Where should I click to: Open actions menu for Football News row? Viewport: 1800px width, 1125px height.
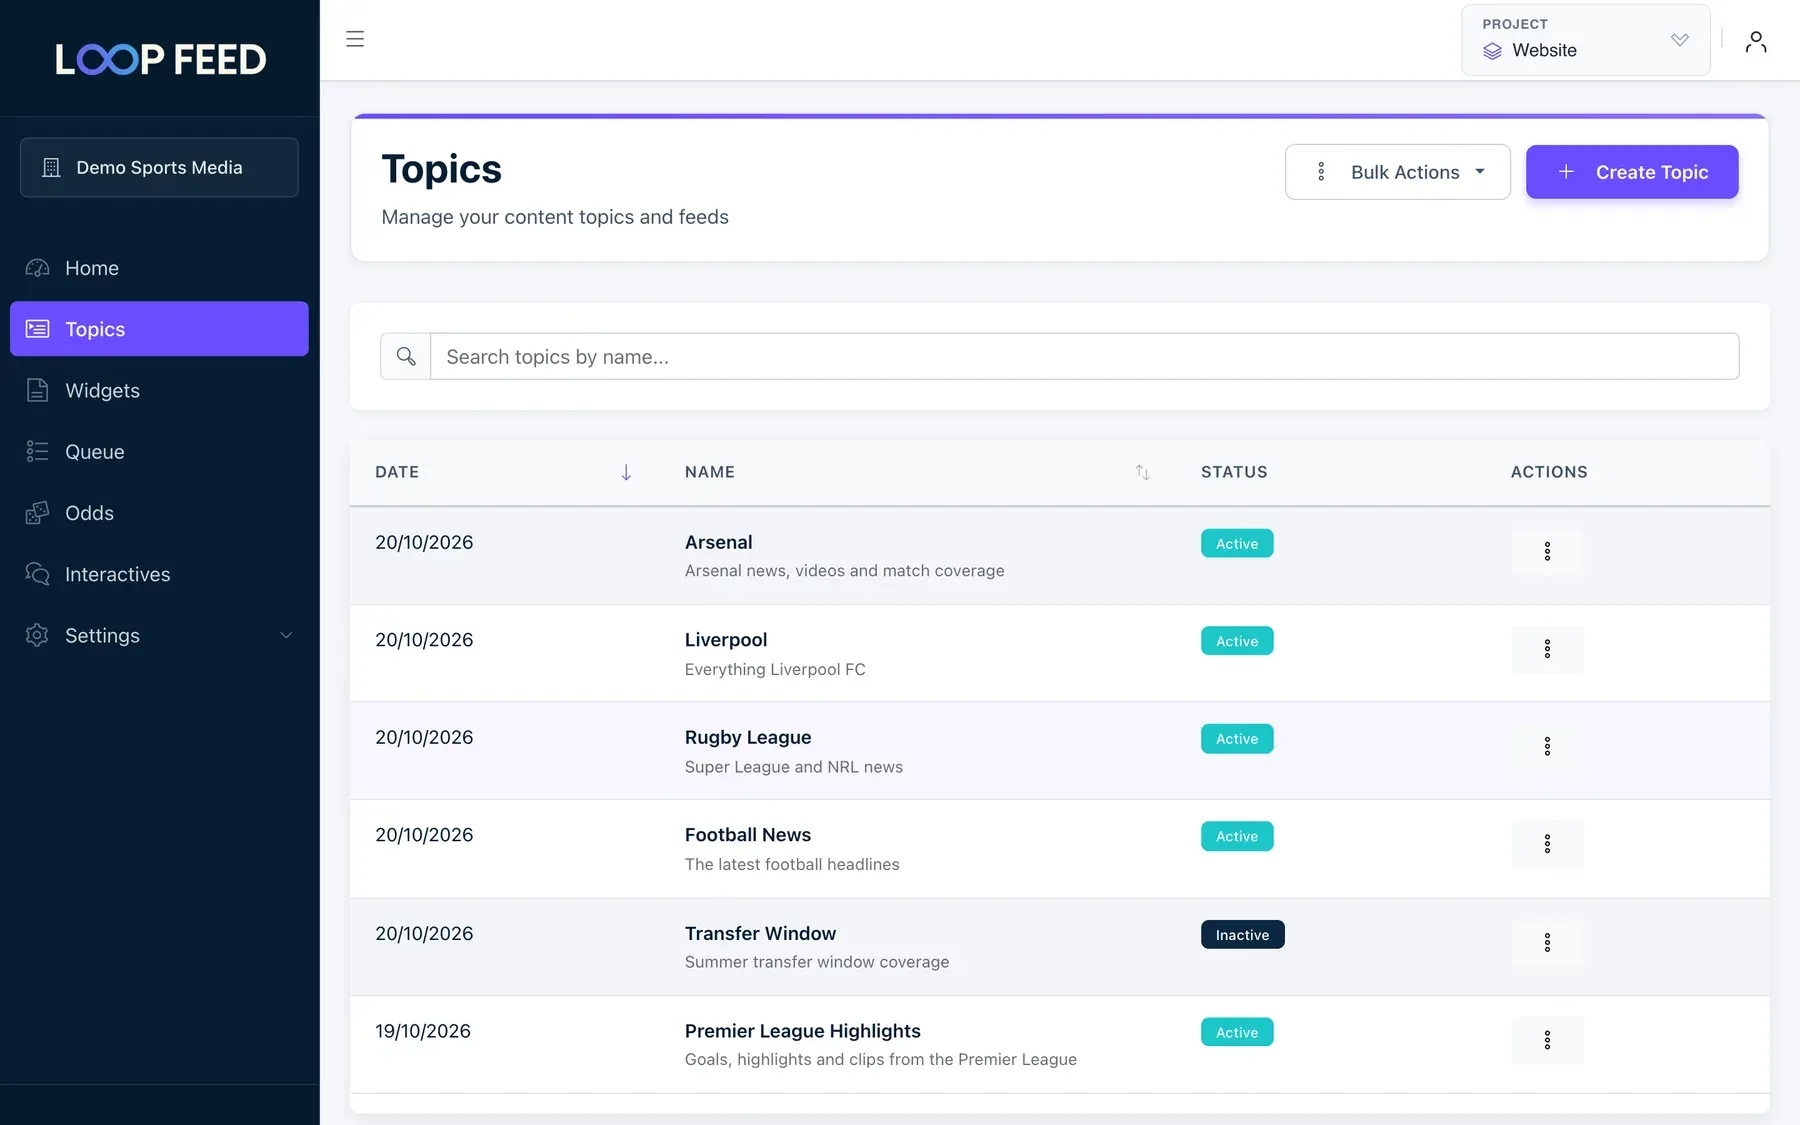point(1547,844)
